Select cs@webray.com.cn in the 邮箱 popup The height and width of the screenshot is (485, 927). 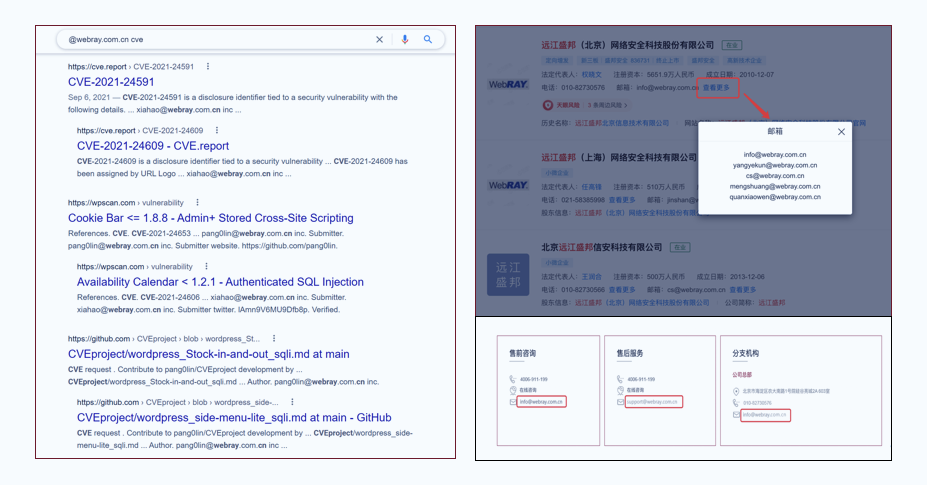(x=775, y=176)
